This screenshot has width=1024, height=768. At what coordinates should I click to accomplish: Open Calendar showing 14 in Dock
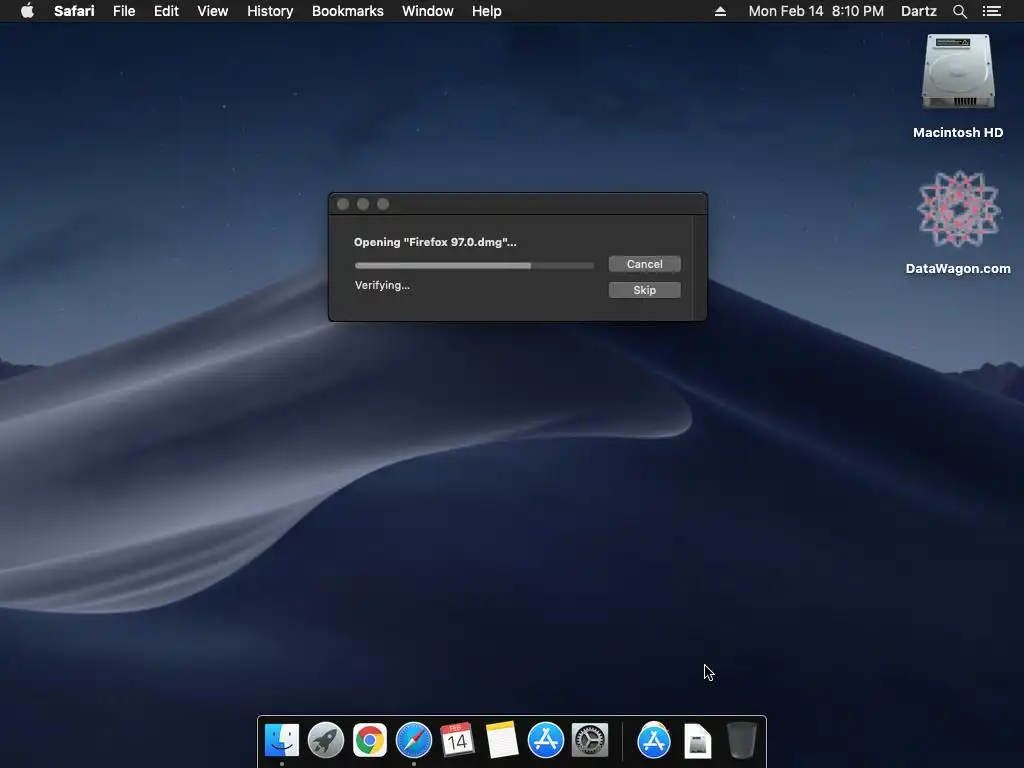tap(457, 740)
